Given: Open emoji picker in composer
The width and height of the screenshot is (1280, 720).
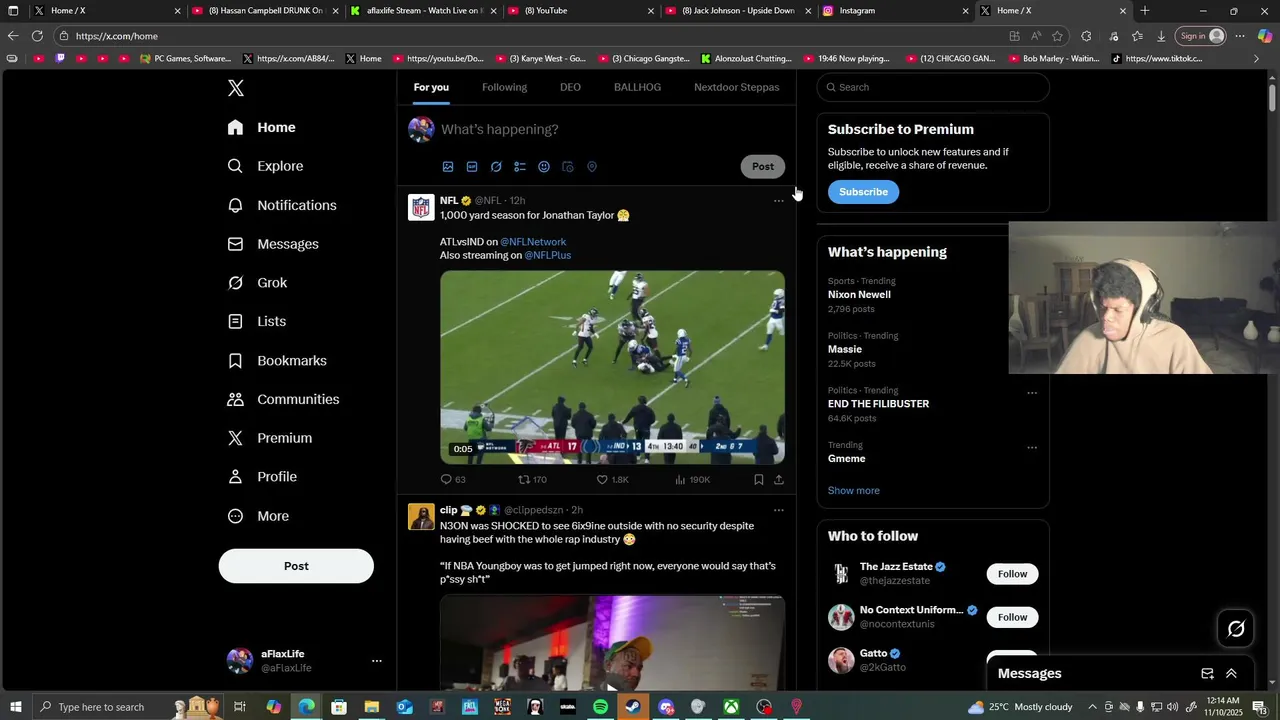Looking at the screenshot, I should click(544, 167).
